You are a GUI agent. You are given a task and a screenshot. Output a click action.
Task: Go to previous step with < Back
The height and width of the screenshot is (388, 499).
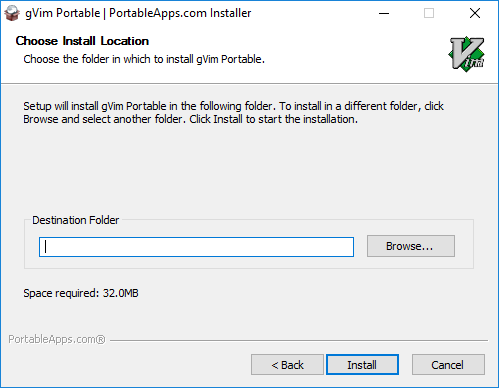point(287,365)
